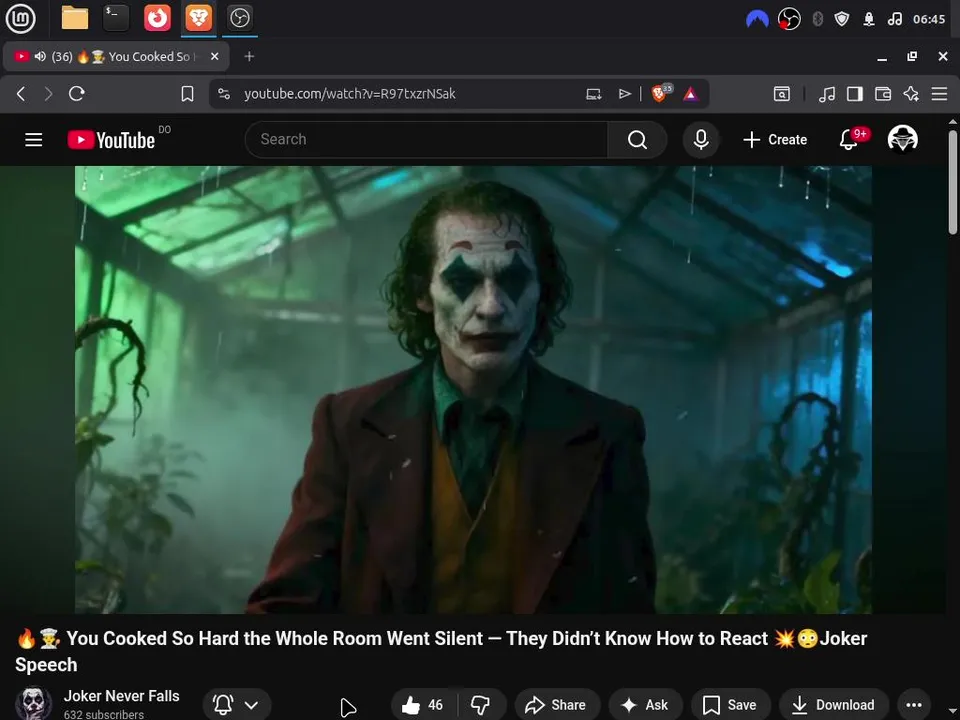Go back to the previous page
Screen dimensions: 960x720
(21, 94)
